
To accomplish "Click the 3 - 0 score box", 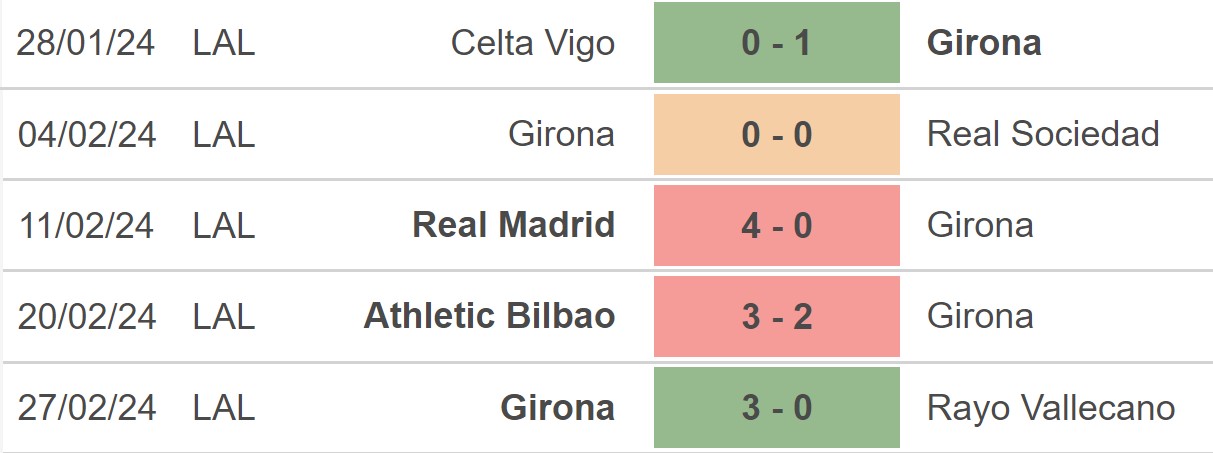I will (x=777, y=408).
